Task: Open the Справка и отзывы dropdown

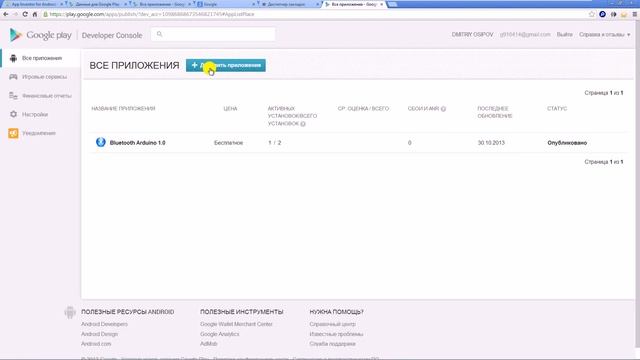Action: click(604, 35)
